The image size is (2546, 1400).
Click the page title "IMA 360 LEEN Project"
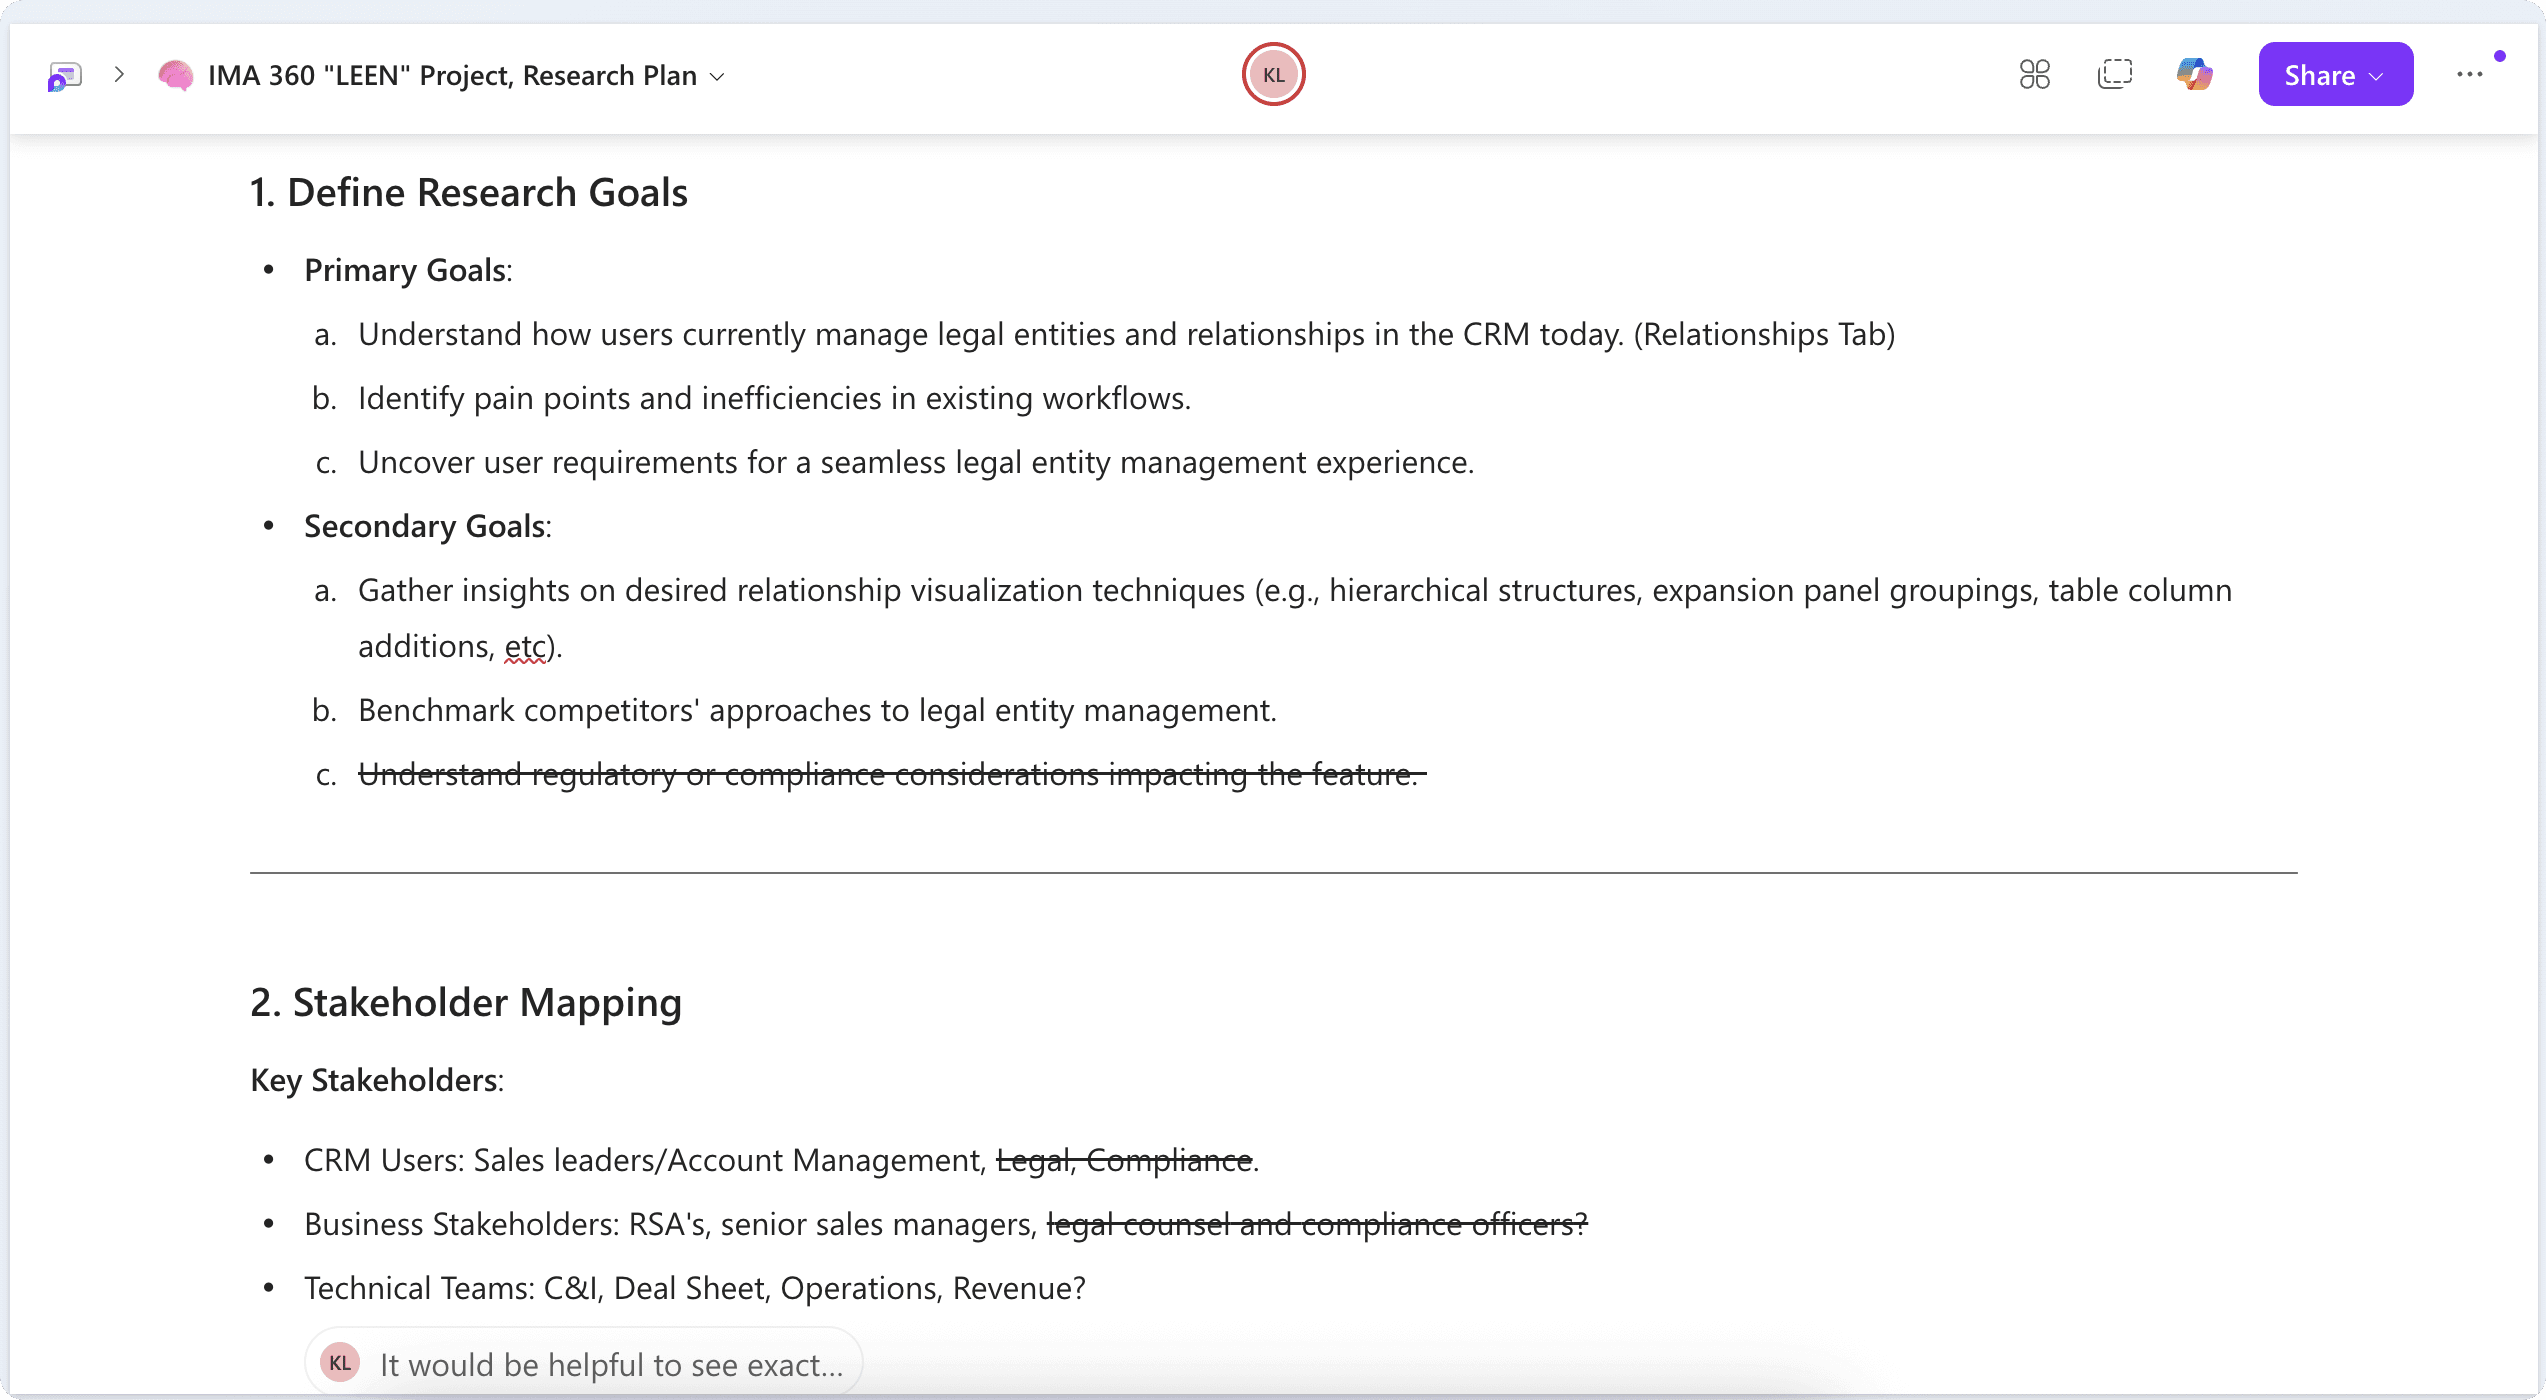pos(452,76)
